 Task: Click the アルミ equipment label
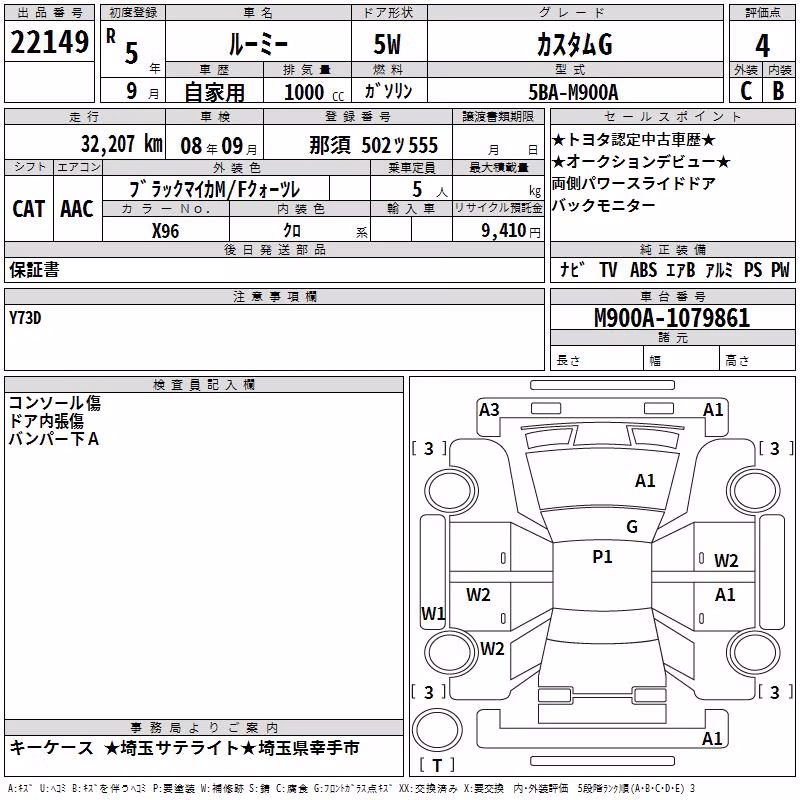[x=719, y=270]
